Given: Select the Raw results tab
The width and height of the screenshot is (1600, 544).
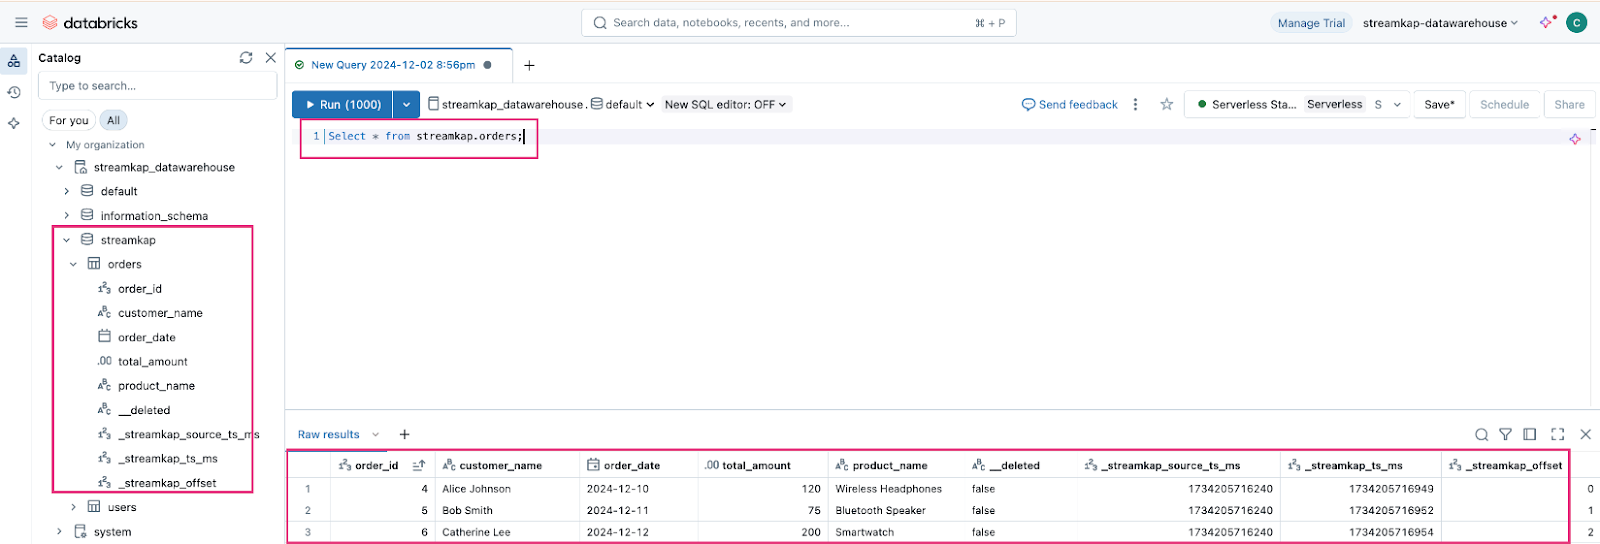Looking at the screenshot, I should (x=328, y=434).
